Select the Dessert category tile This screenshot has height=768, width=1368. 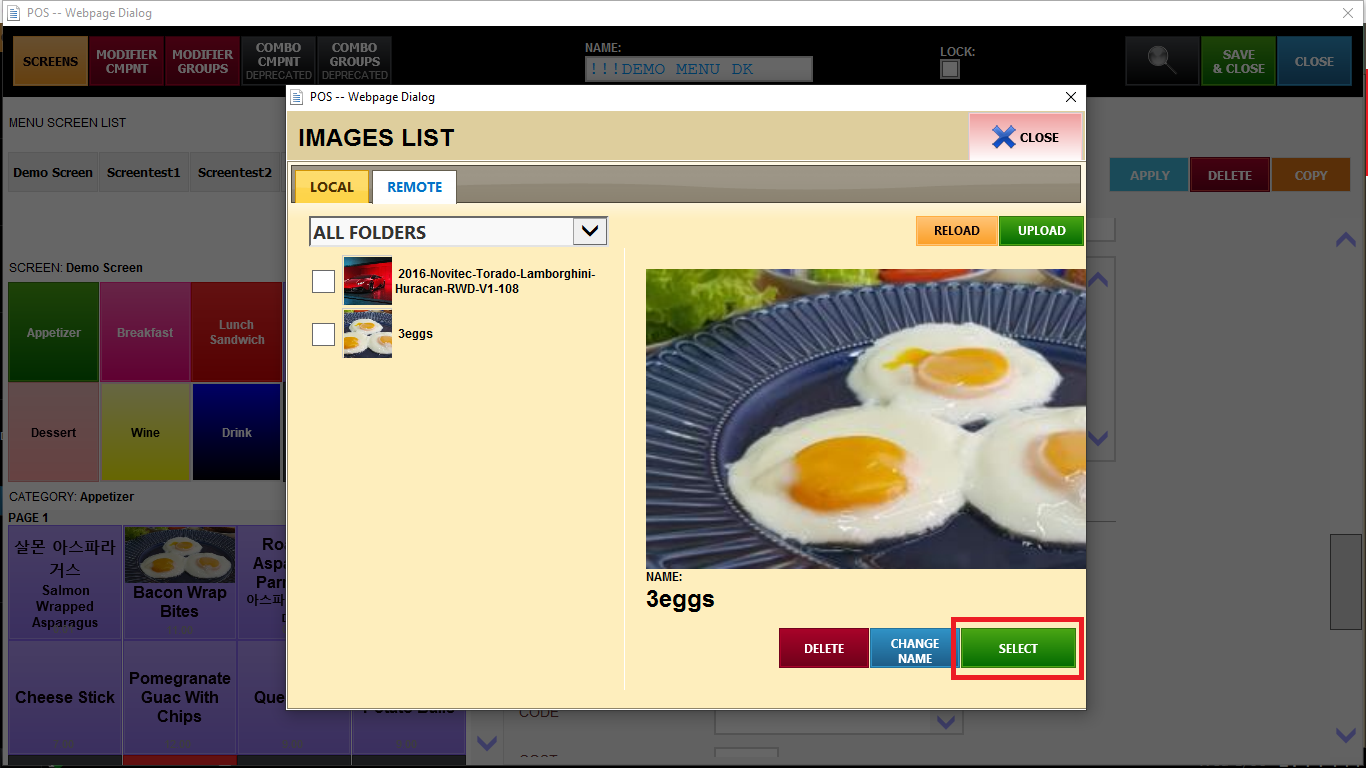[x=54, y=432]
